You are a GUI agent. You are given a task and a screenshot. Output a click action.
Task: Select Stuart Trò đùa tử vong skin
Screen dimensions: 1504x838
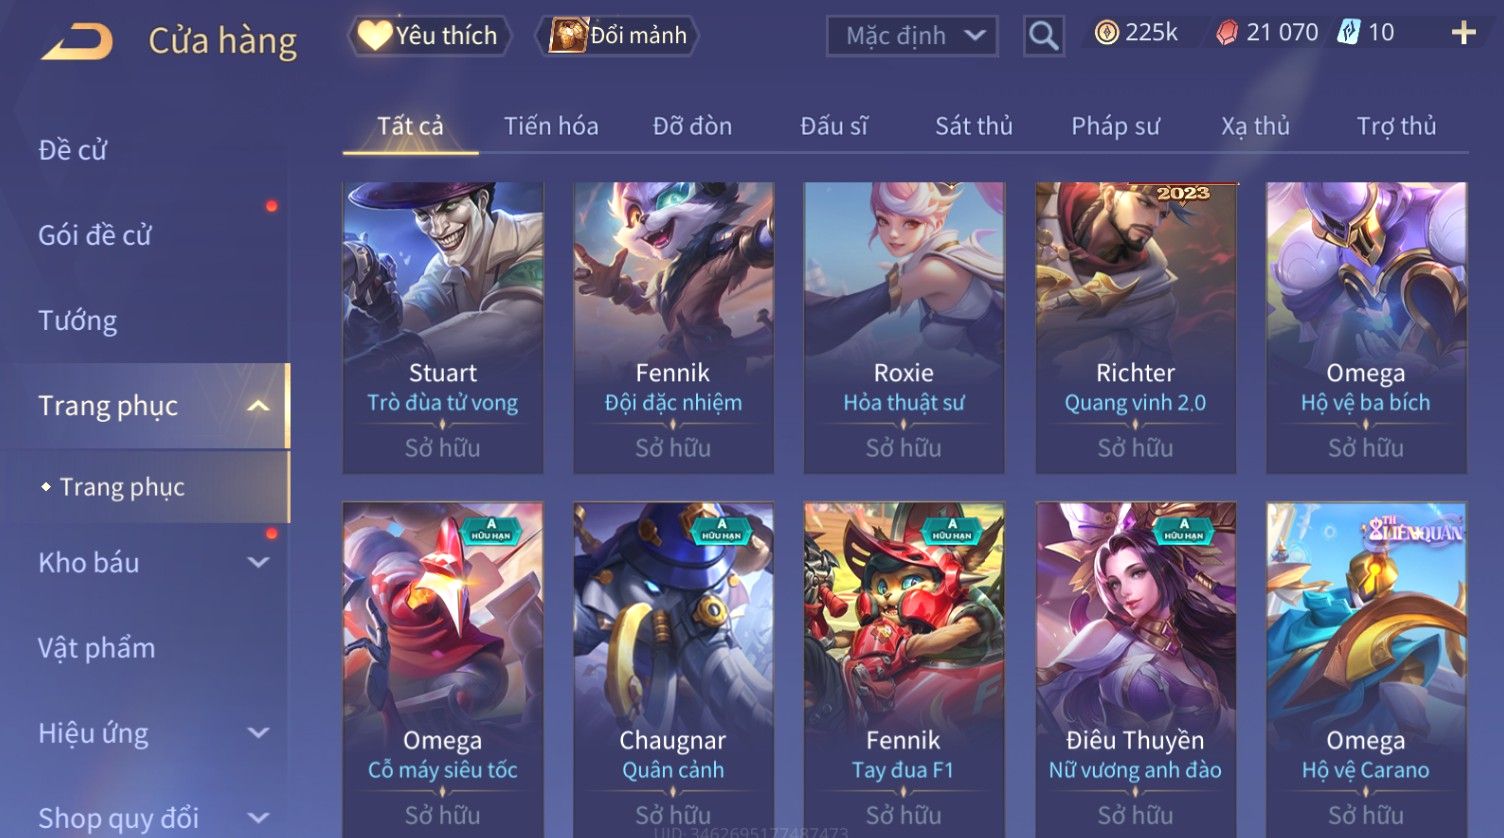pos(443,328)
